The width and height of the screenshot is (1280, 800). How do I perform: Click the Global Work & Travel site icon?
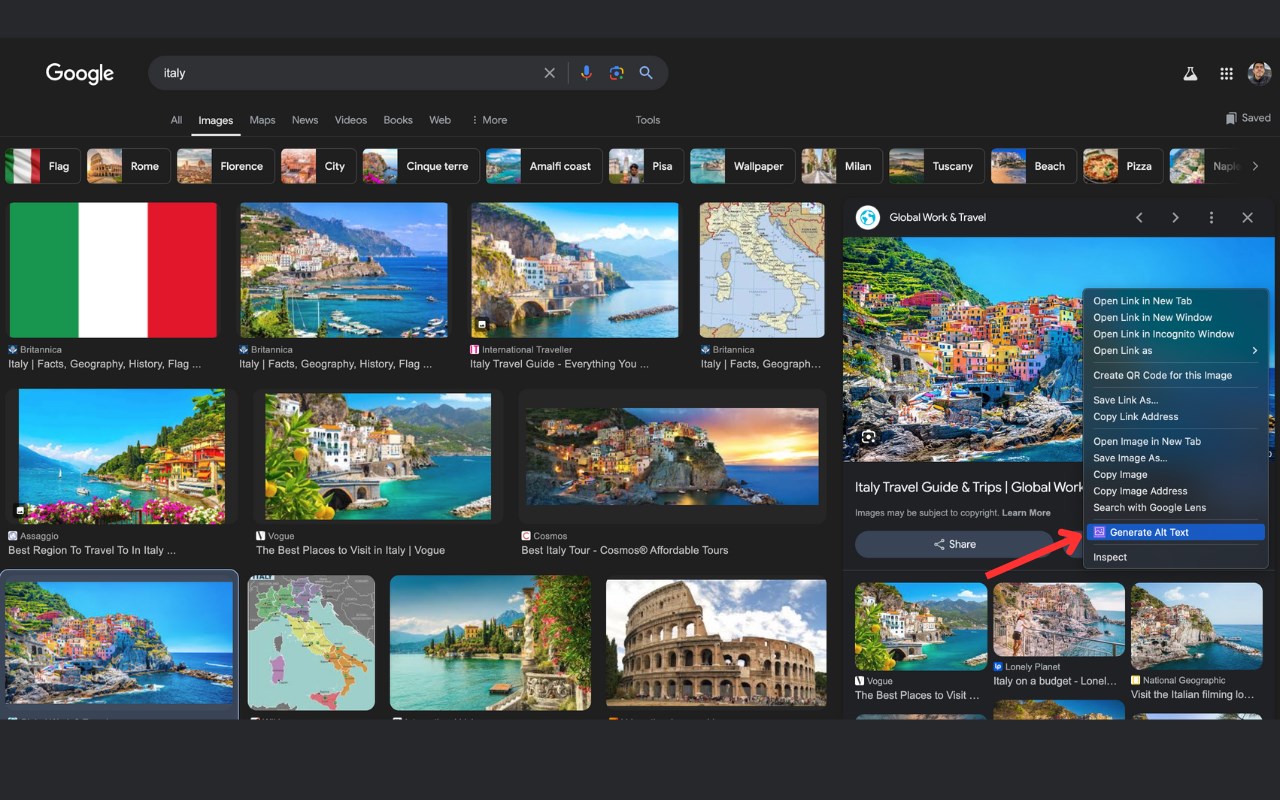868,217
